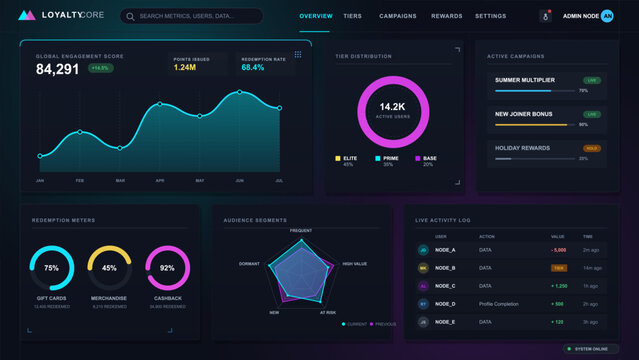The image size is (639, 360).
Task: Open the Campaigns tab
Action: [x=398, y=16]
